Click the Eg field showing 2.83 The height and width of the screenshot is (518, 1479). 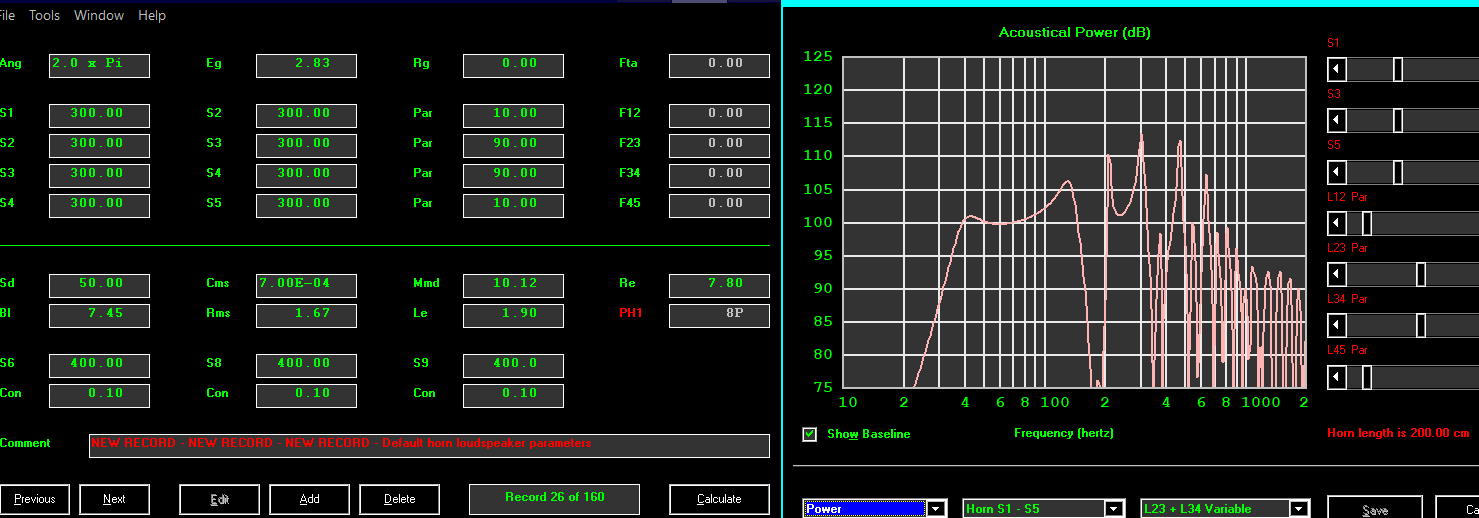(306, 66)
